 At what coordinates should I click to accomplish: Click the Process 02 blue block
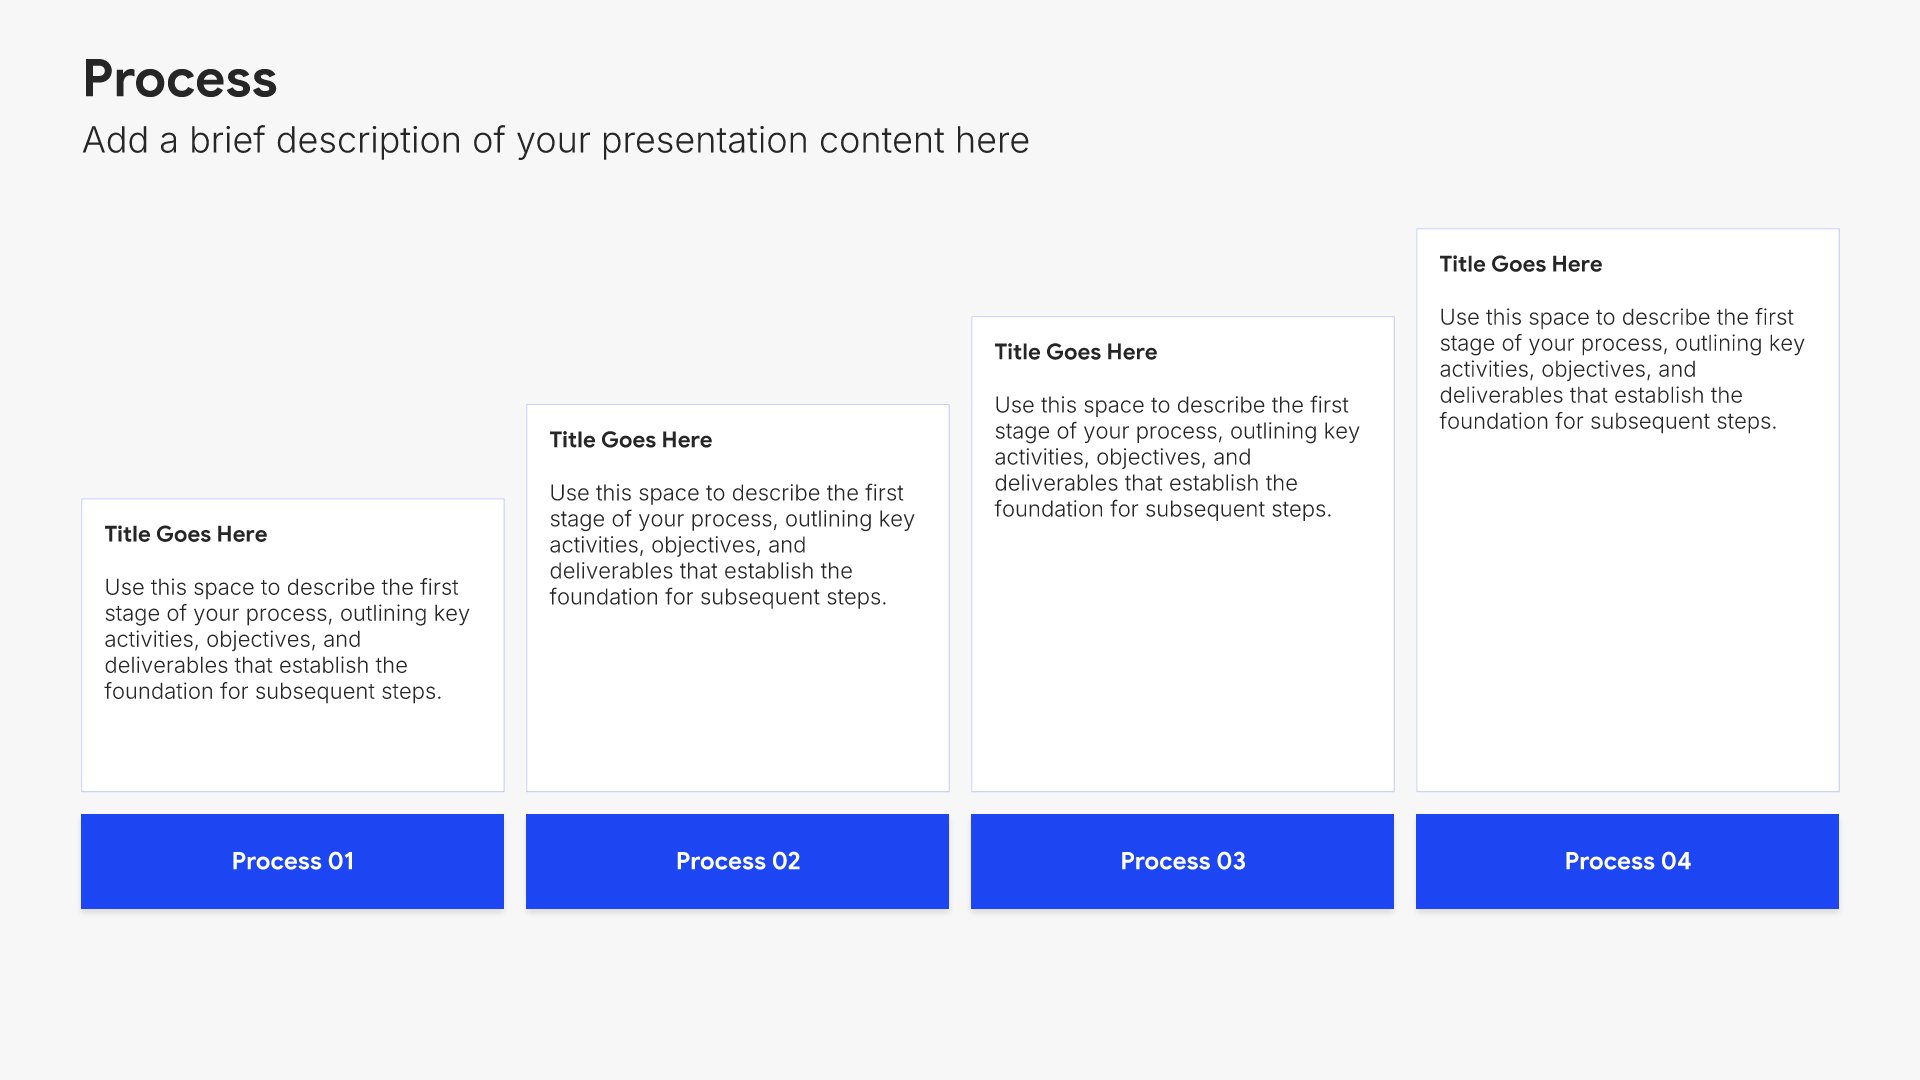coord(737,861)
